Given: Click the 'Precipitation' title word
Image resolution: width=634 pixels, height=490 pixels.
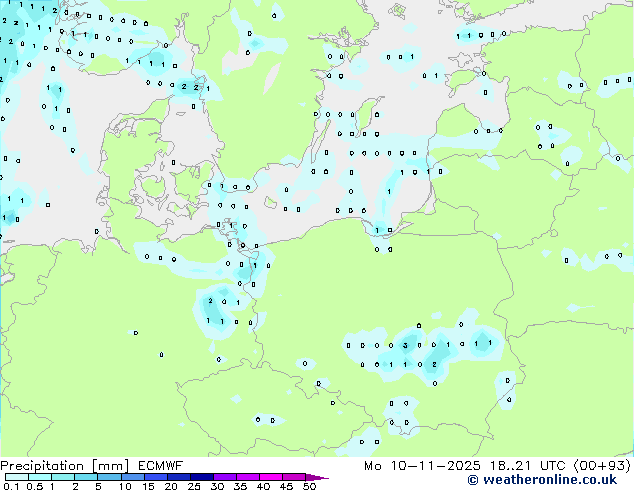Looking at the screenshot, I should coord(42,466).
